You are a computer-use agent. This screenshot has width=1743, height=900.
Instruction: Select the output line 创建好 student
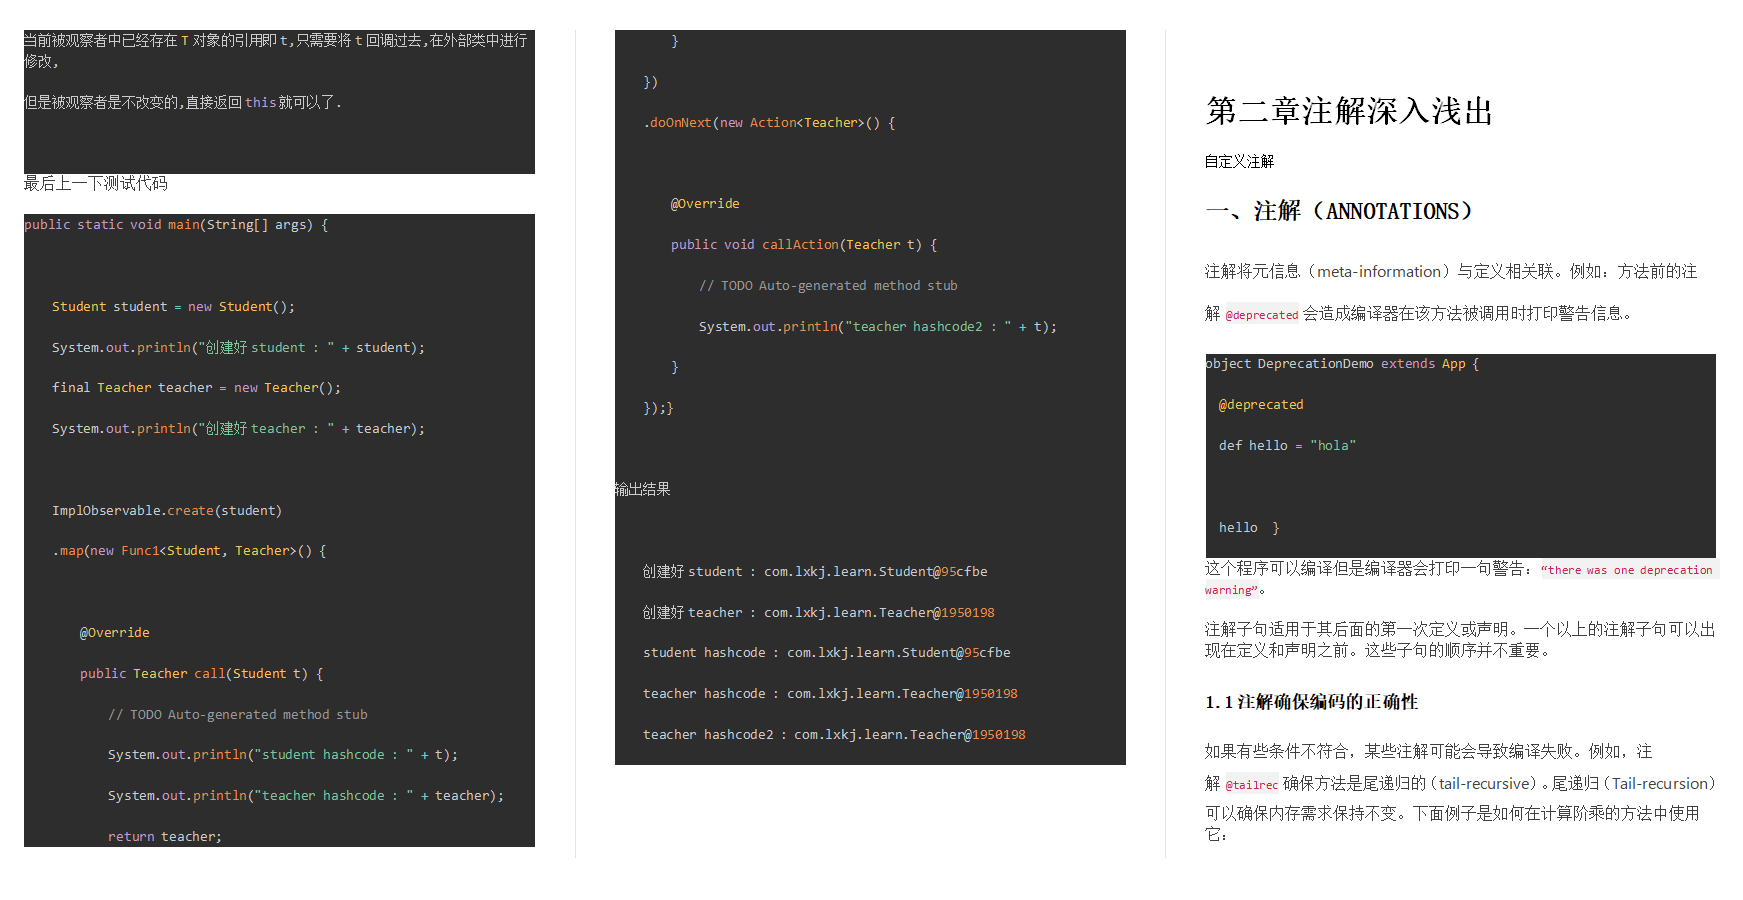click(814, 571)
